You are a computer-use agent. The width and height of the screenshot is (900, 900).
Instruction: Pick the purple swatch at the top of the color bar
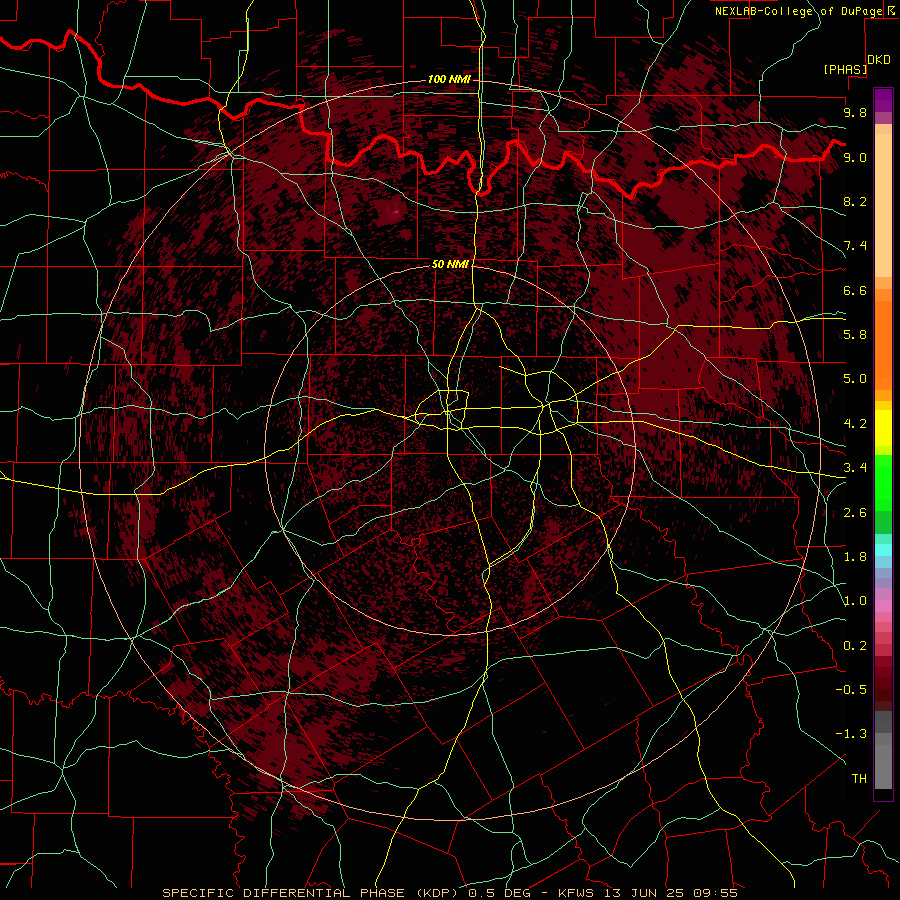[x=883, y=100]
